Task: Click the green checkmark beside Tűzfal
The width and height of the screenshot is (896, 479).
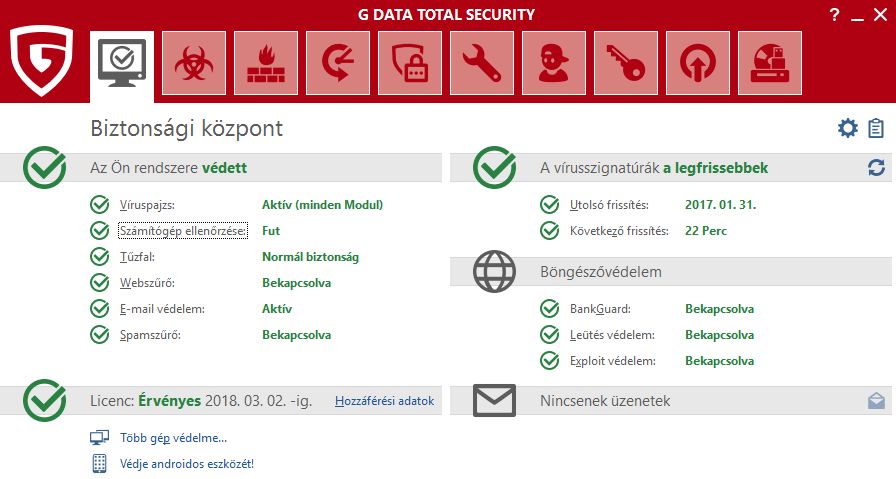Action: click(x=99, y=257)
